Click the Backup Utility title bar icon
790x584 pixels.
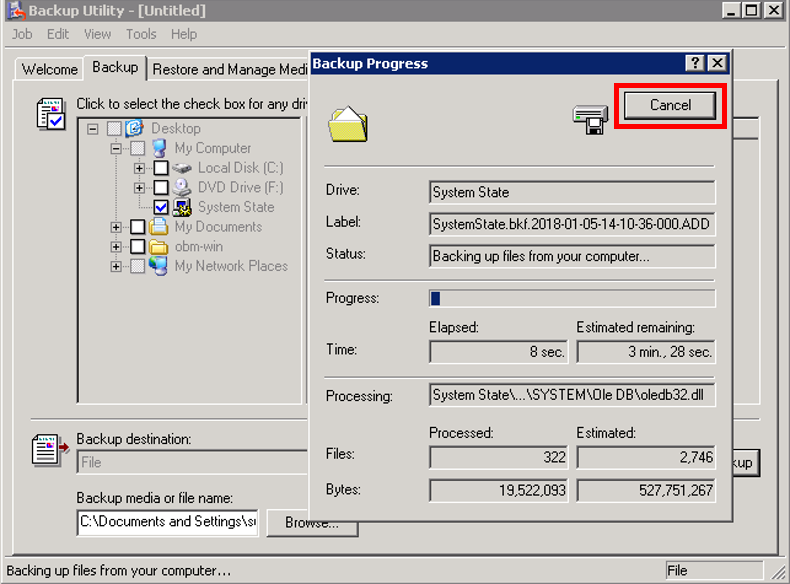[x=14, y=11]
